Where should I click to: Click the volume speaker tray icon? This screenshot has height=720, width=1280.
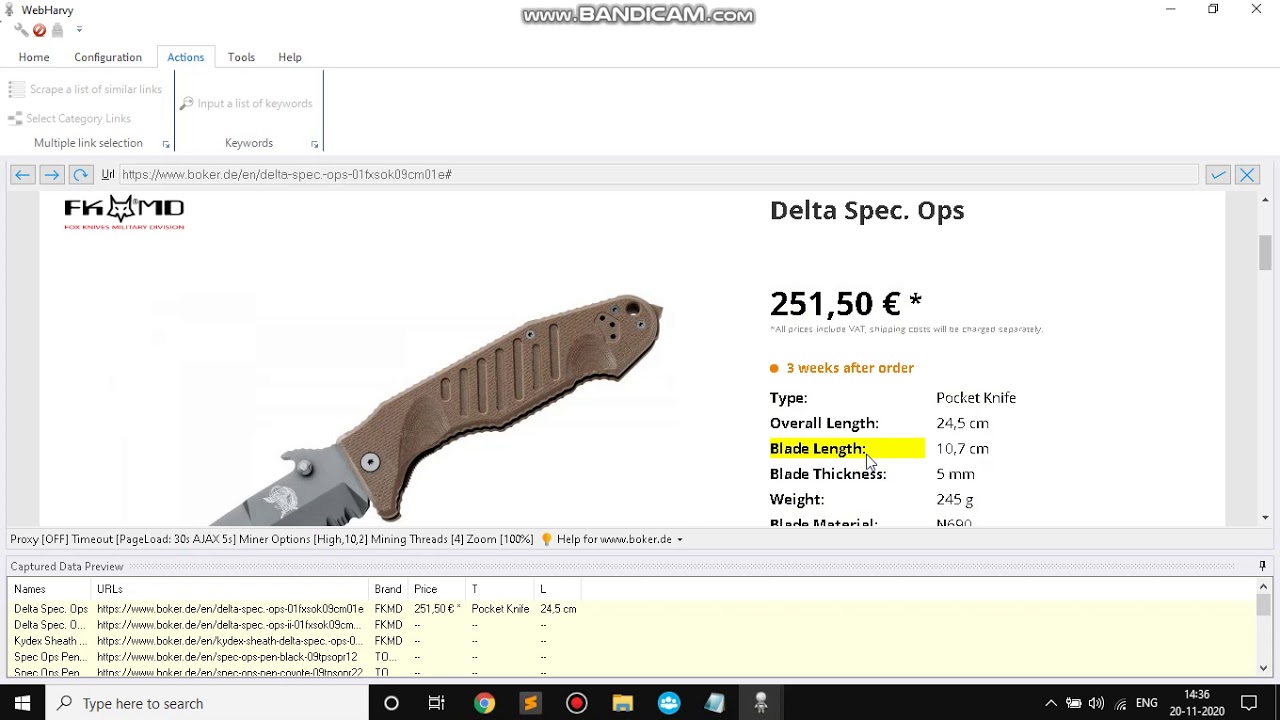(x=1096, y=703)
